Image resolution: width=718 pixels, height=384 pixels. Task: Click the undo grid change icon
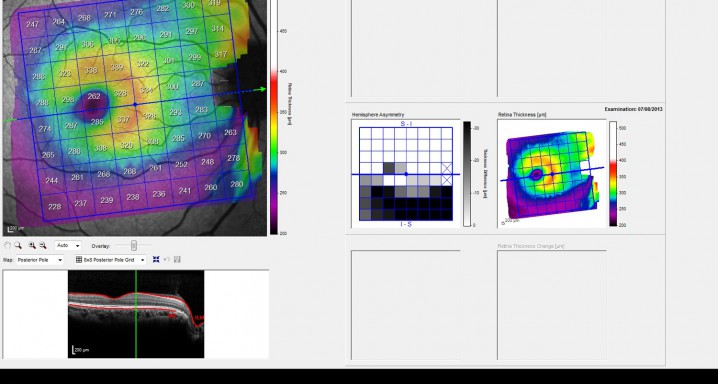pos(167,260)
